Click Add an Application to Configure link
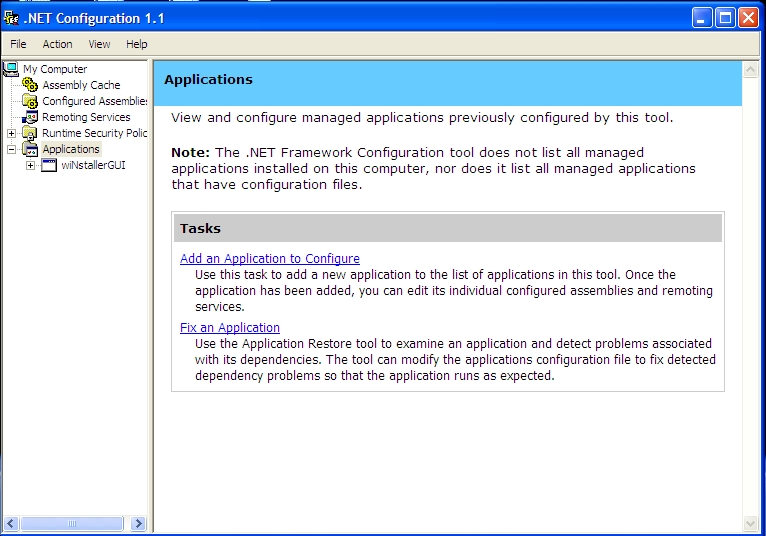This screenshot has width=766, height=536. [x=270, y=258]
